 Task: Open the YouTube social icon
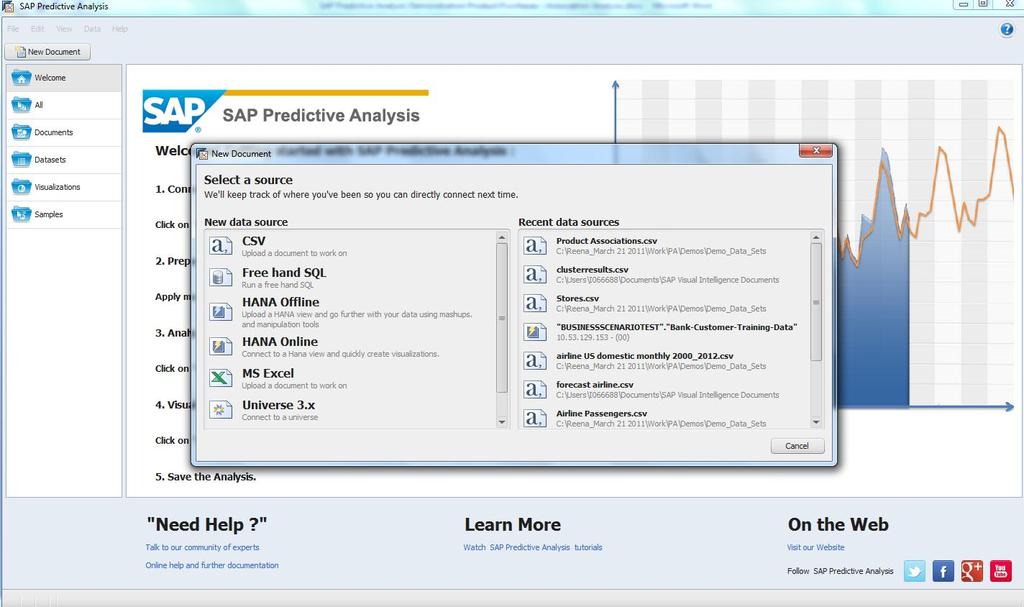click(1000, 571)
